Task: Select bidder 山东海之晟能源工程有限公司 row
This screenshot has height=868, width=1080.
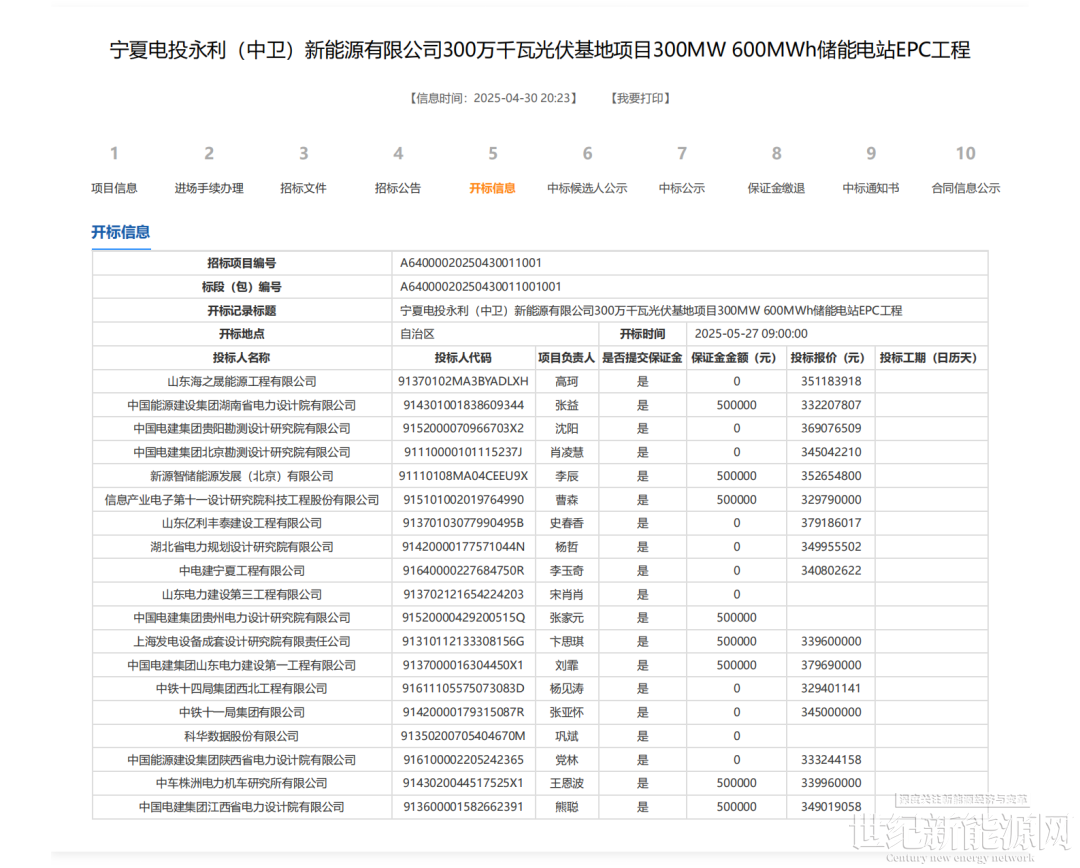Action: pyautogui.click(x=242, y=381)
